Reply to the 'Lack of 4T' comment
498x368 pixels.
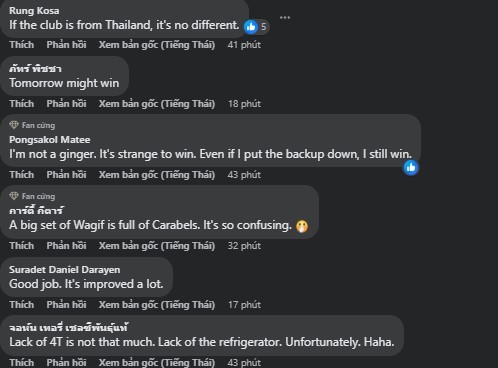(66, 362)
